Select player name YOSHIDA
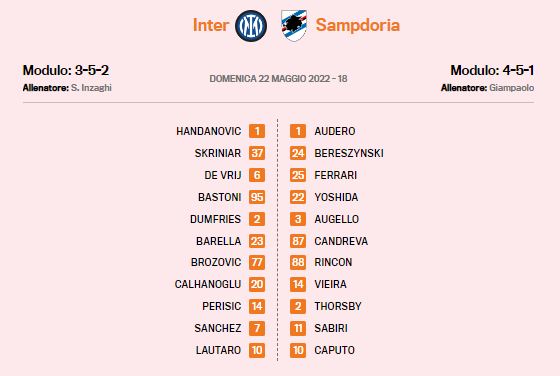The image size is (560, 376). click(x=336, y=197)
